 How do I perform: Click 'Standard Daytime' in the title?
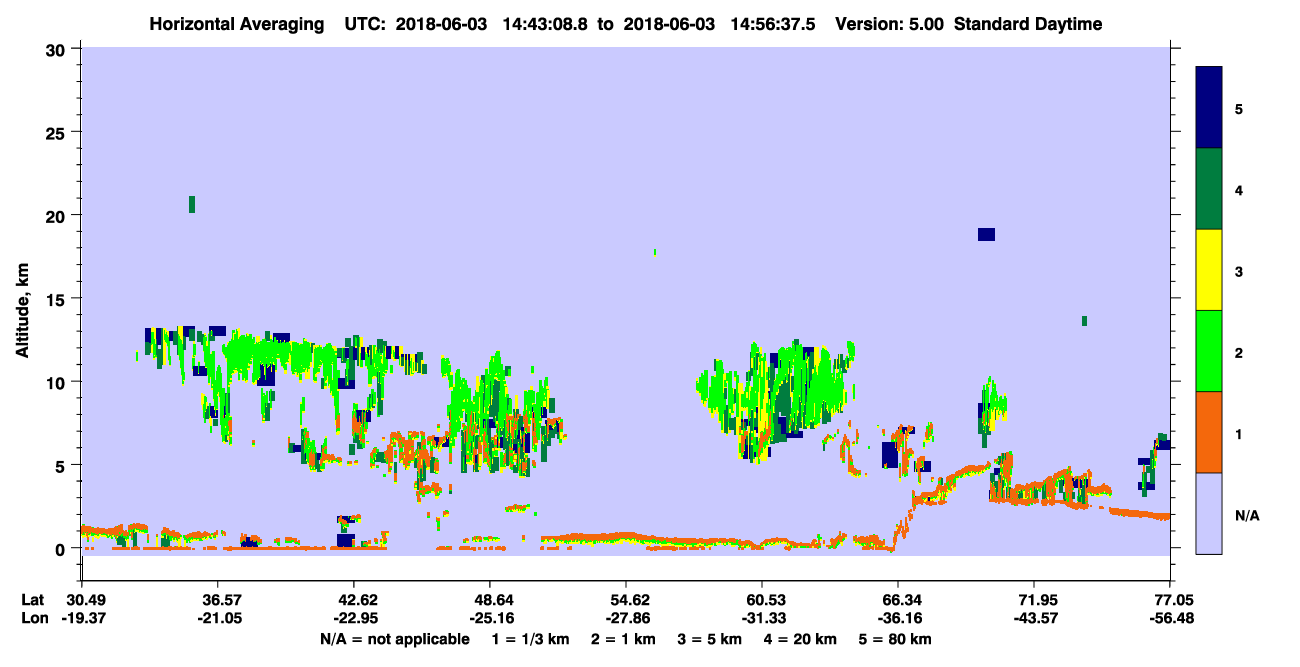coord(1029,24)
